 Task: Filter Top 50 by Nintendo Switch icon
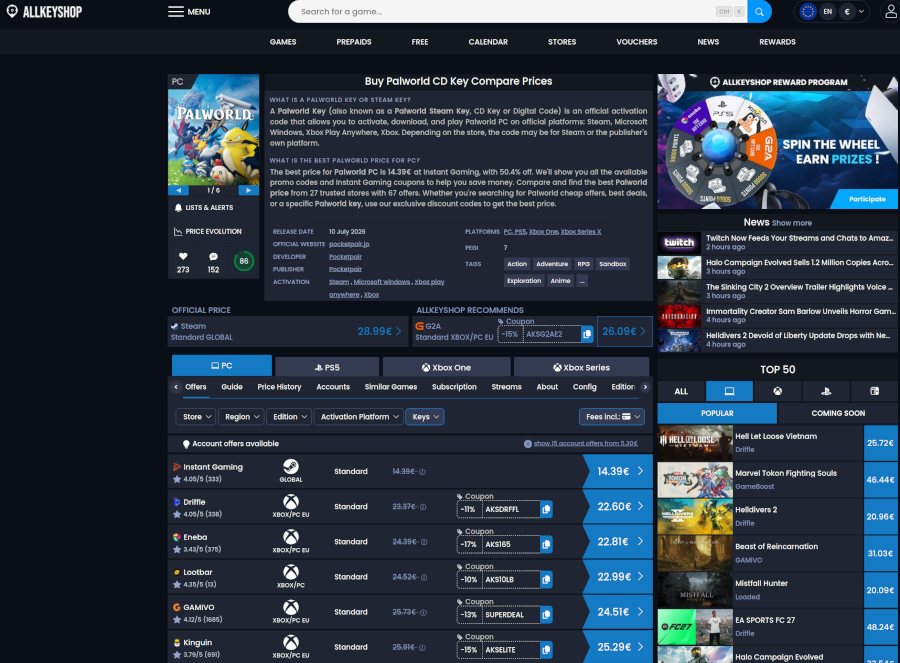coord(874,391)
